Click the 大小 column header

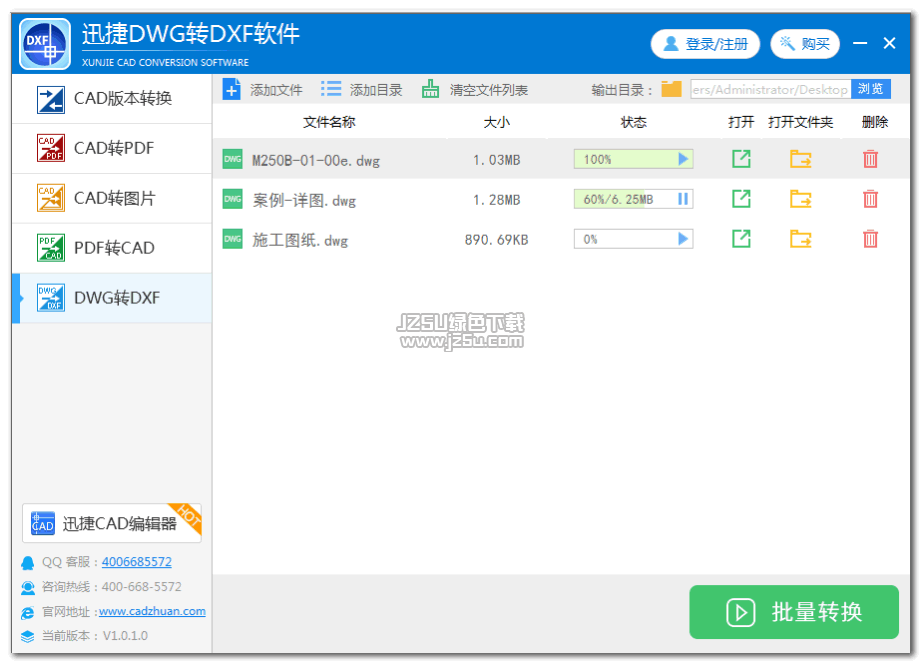pyautogui.click(x=497, y=122)
